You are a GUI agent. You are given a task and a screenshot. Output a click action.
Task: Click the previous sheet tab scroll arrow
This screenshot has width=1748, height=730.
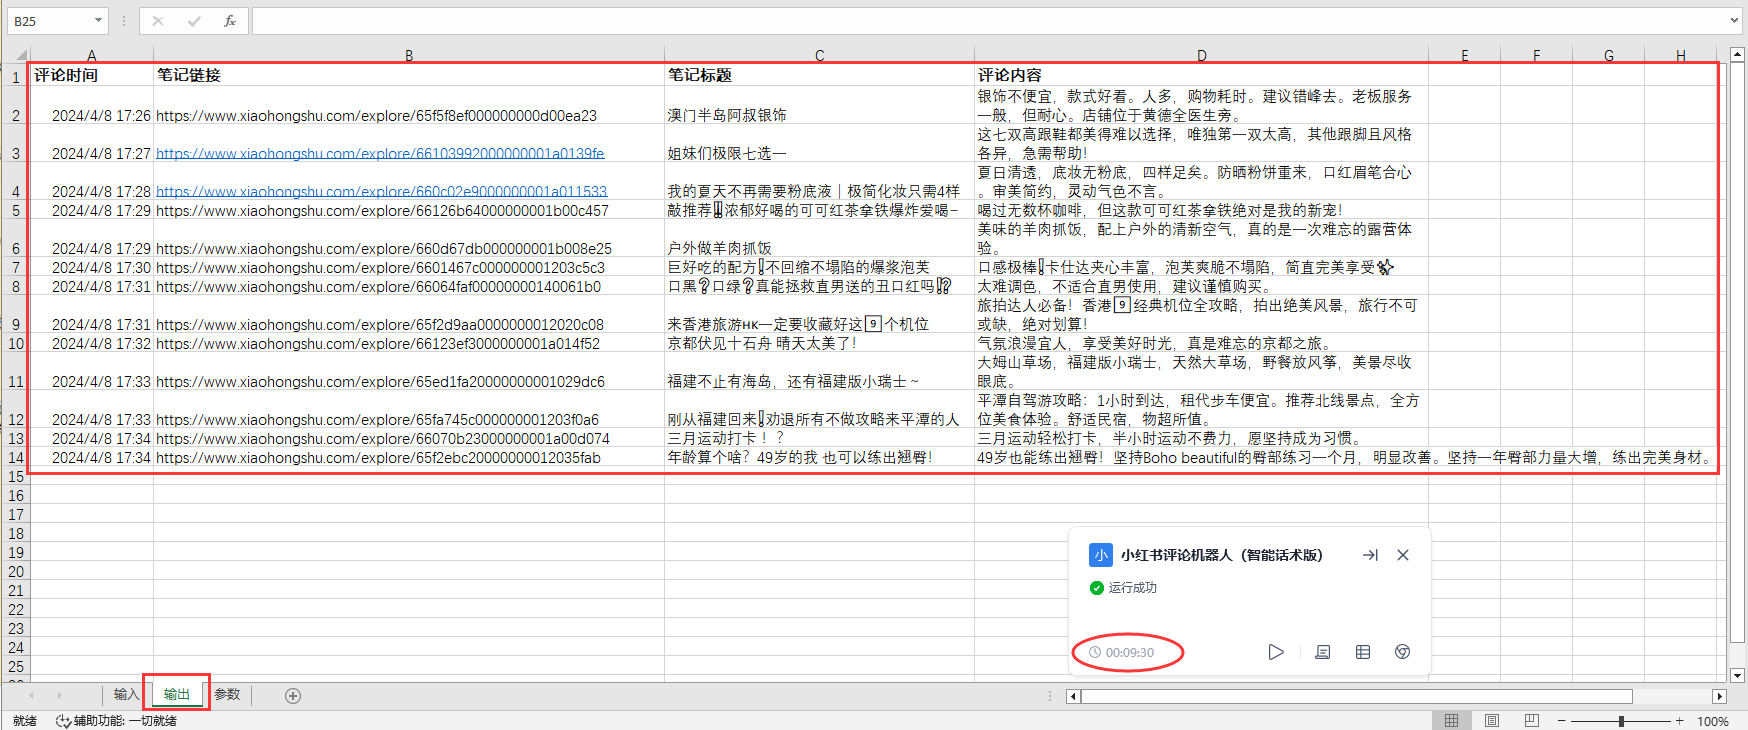(31, 695)
